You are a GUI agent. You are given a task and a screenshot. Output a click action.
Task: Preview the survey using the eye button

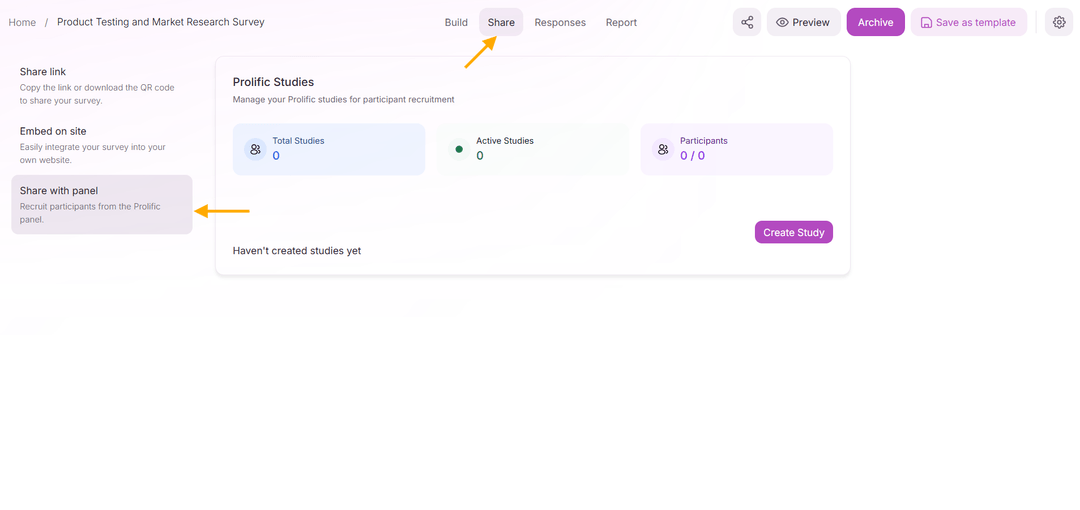pos(803,22)
